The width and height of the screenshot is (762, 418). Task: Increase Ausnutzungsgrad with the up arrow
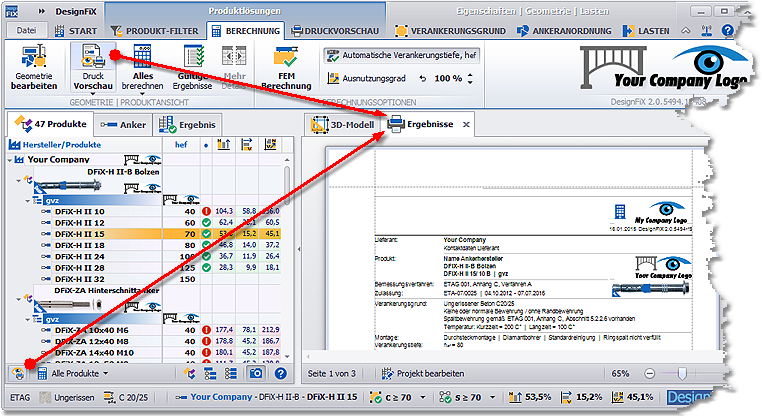point(470,75)
